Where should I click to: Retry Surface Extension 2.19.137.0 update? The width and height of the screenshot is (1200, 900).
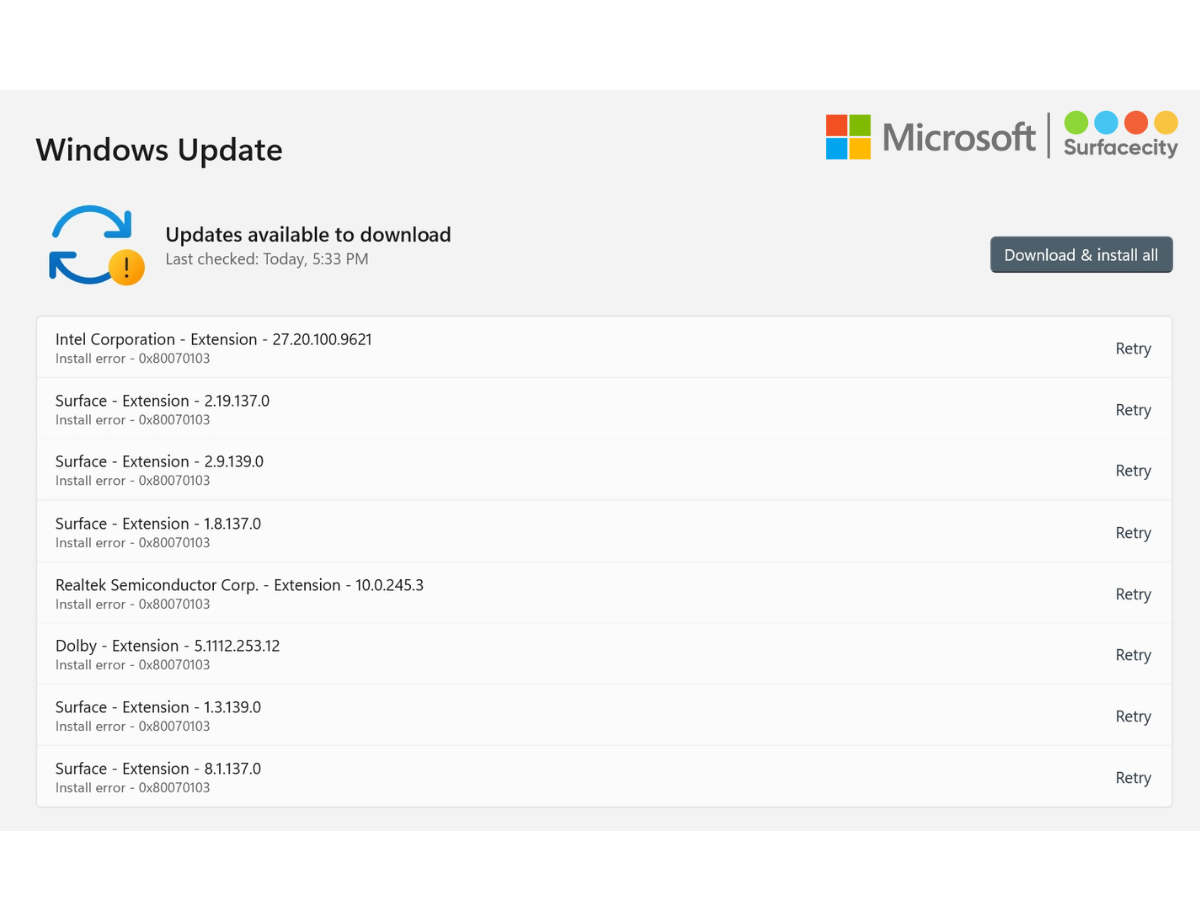tap(1133, 410)
